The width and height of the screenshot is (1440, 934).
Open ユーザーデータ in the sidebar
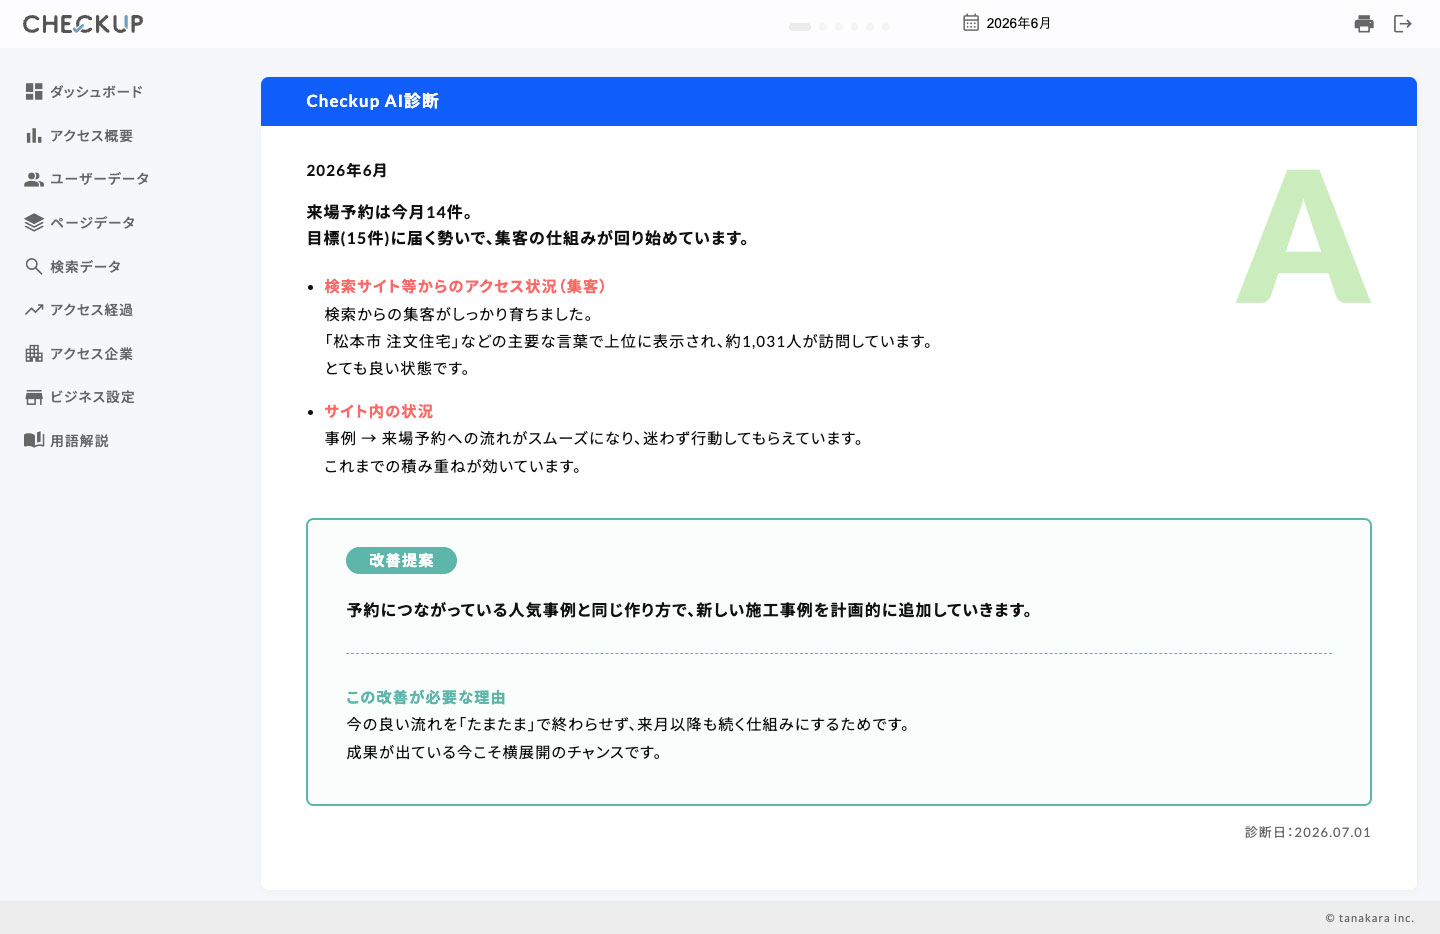tap(99, 179)
